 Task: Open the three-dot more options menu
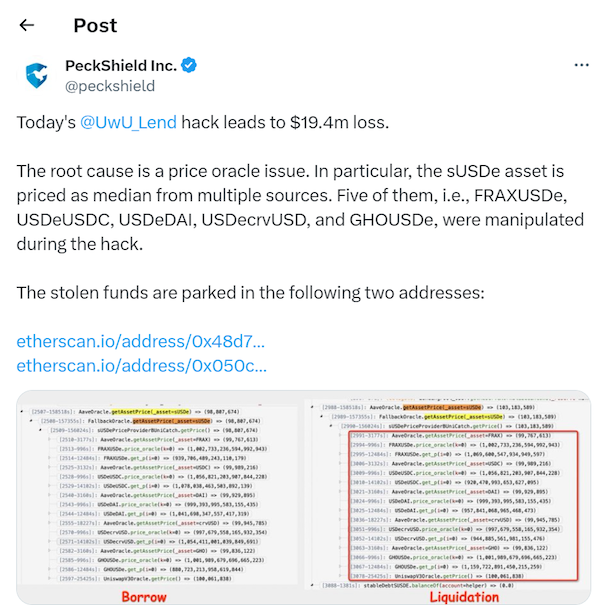tap(581, 65)
